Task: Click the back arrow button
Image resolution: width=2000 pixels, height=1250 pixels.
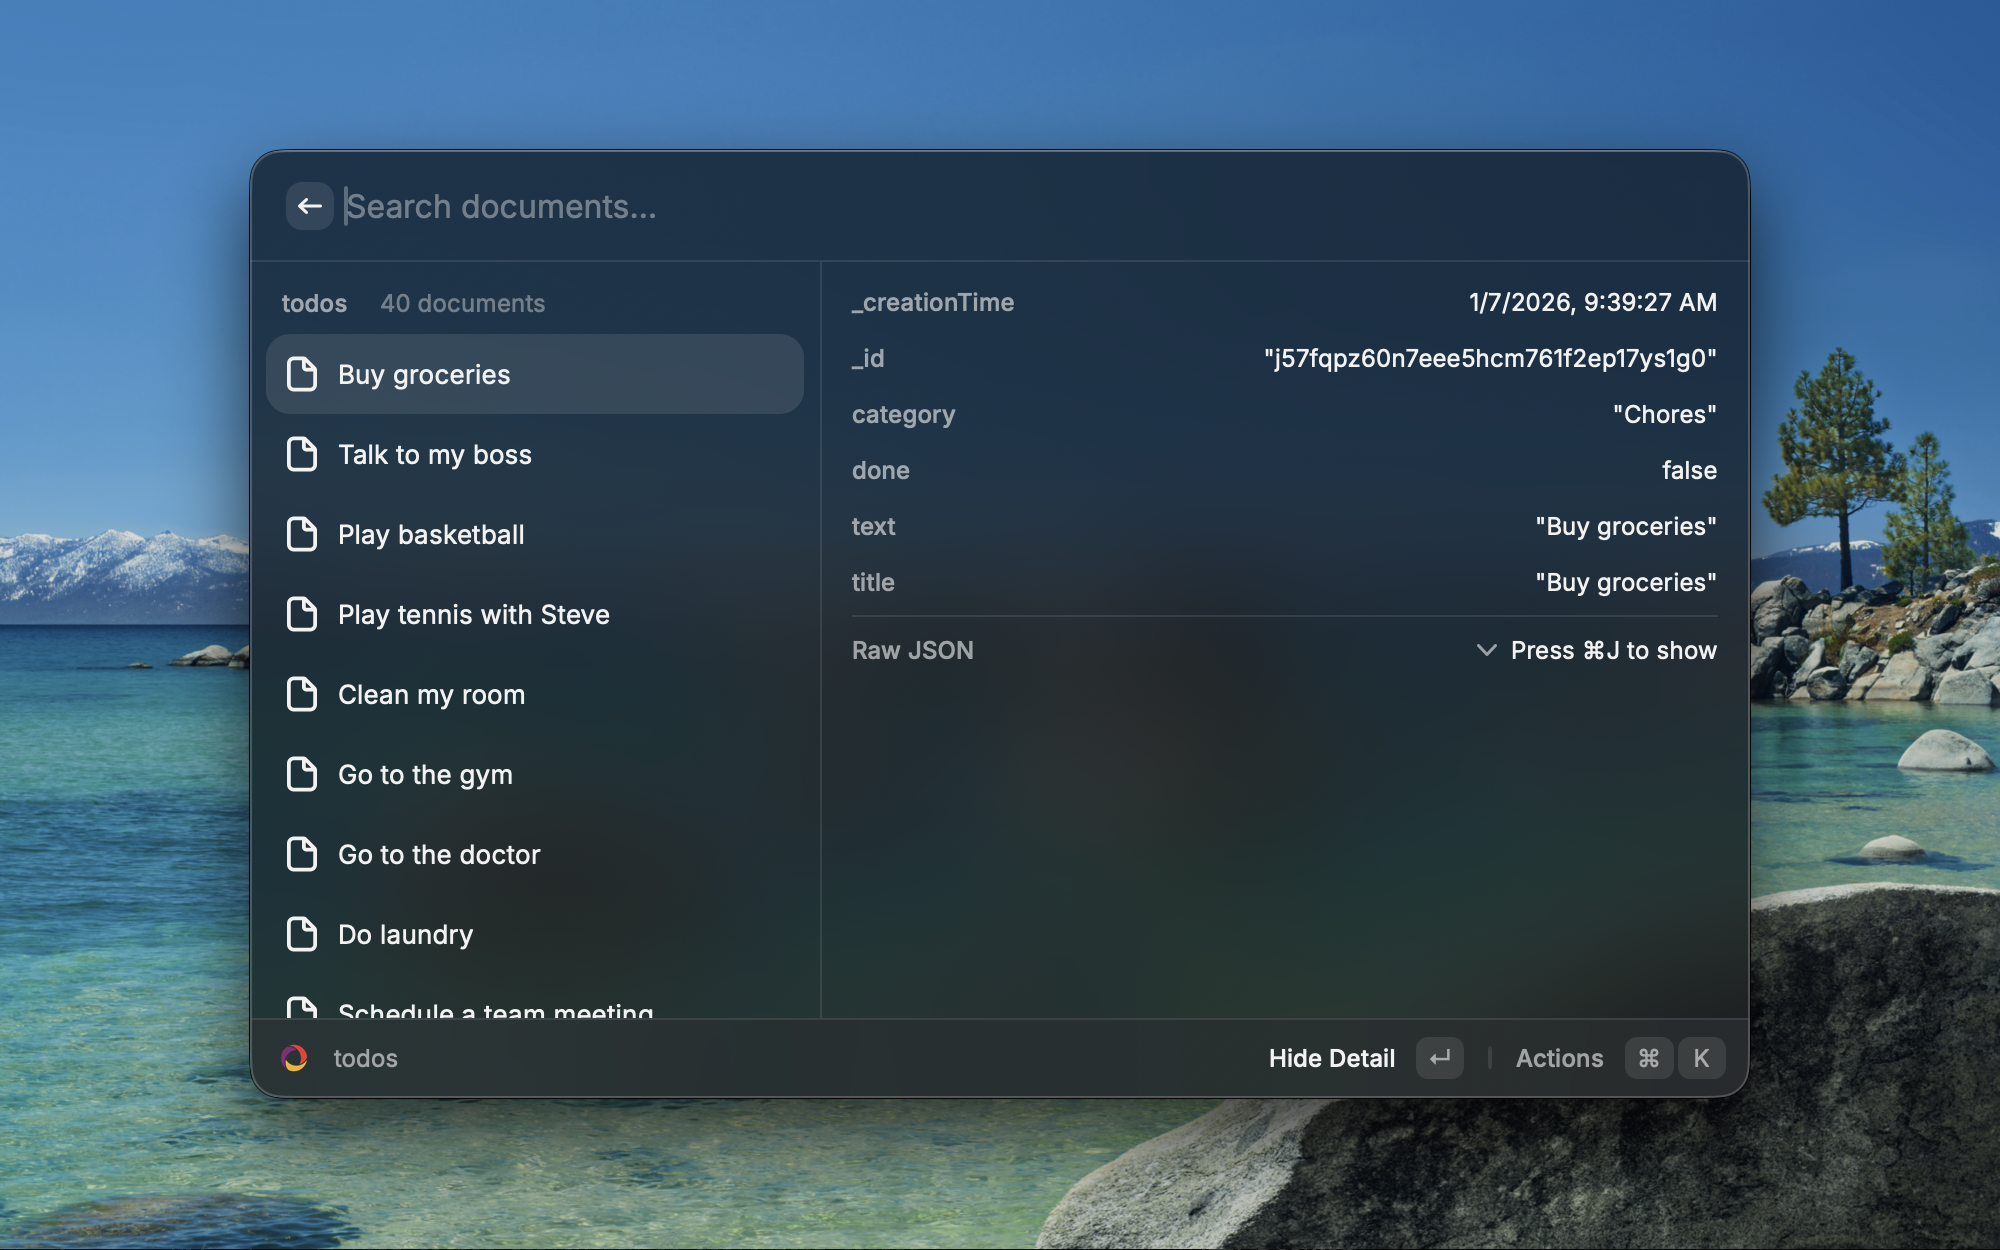Action: tap(309, 206)
